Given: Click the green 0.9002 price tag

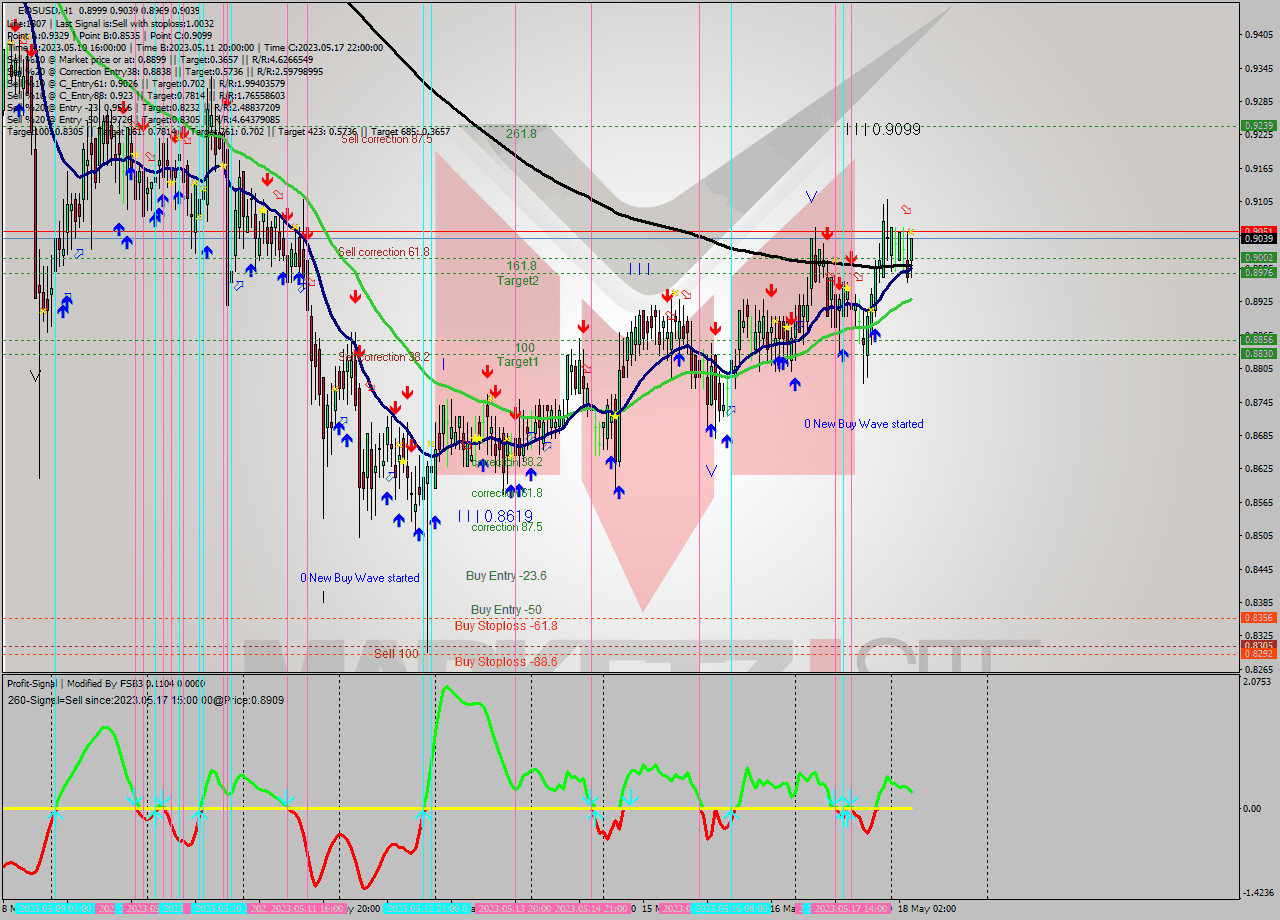Looking at the screenshot, I should pyautogui.click(x=1258, y=258).
